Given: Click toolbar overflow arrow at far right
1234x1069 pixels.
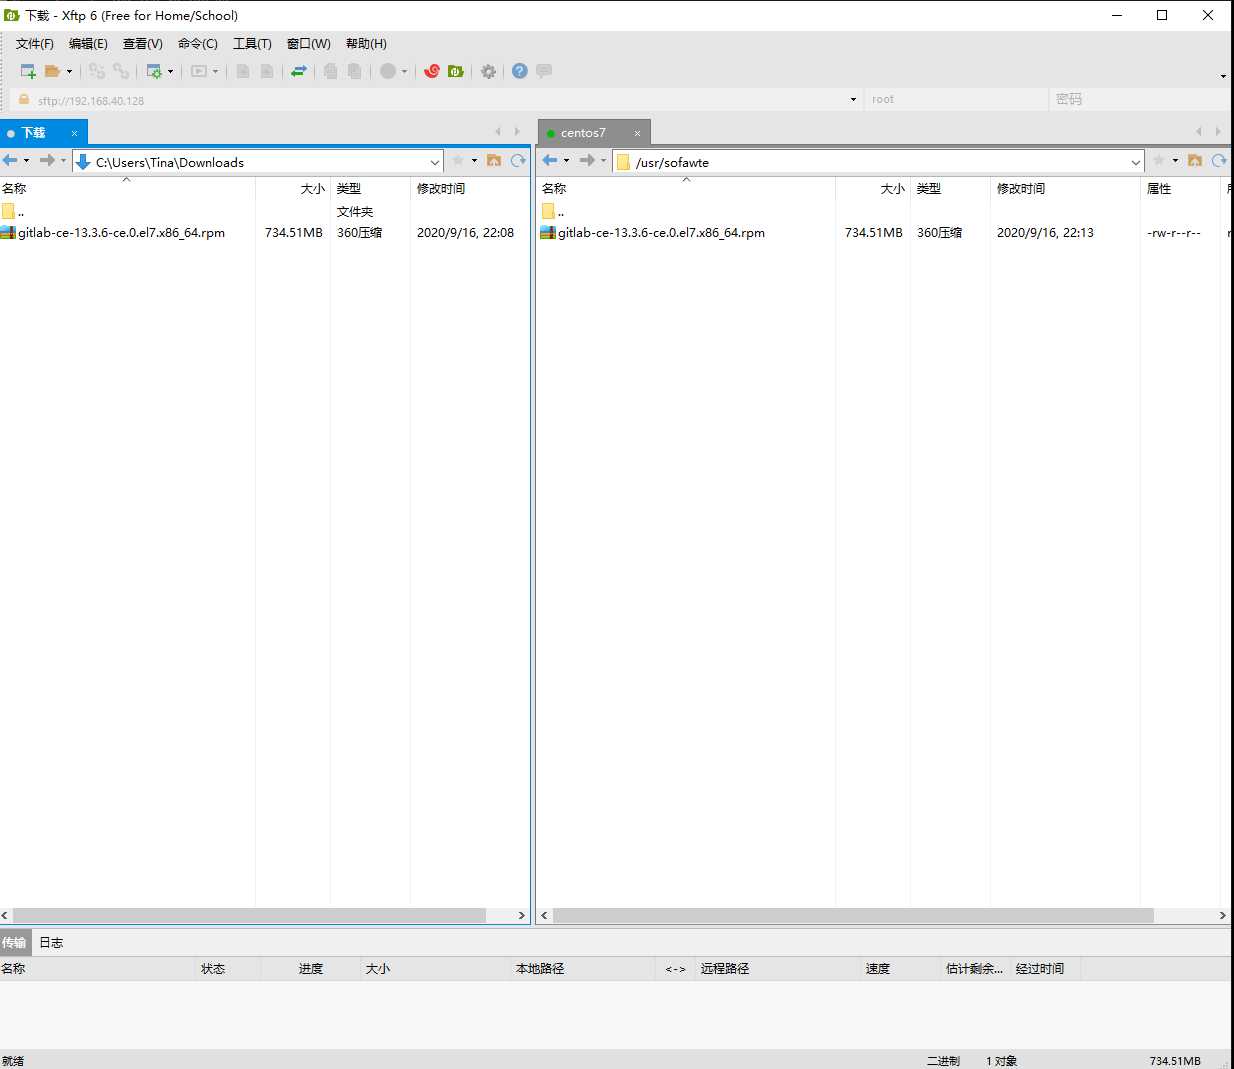Looking at the screenshot, I should (x=1223, y=76).
